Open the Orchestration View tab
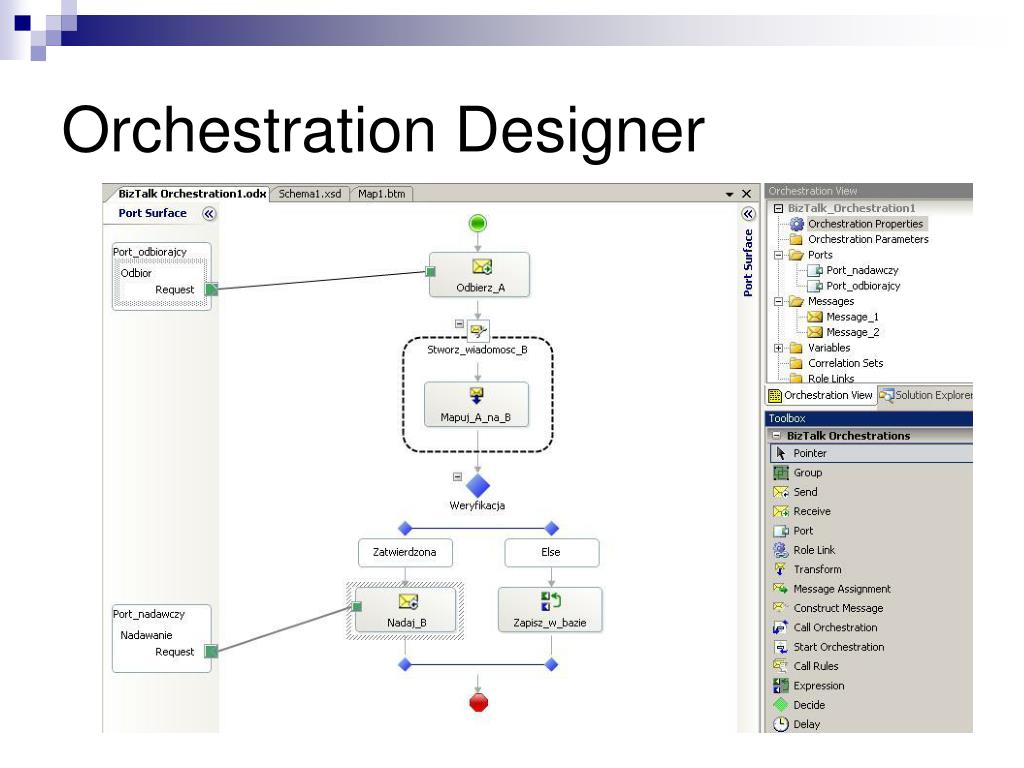Viewport: 1024px width, 768px height. [x=821, y=395]
